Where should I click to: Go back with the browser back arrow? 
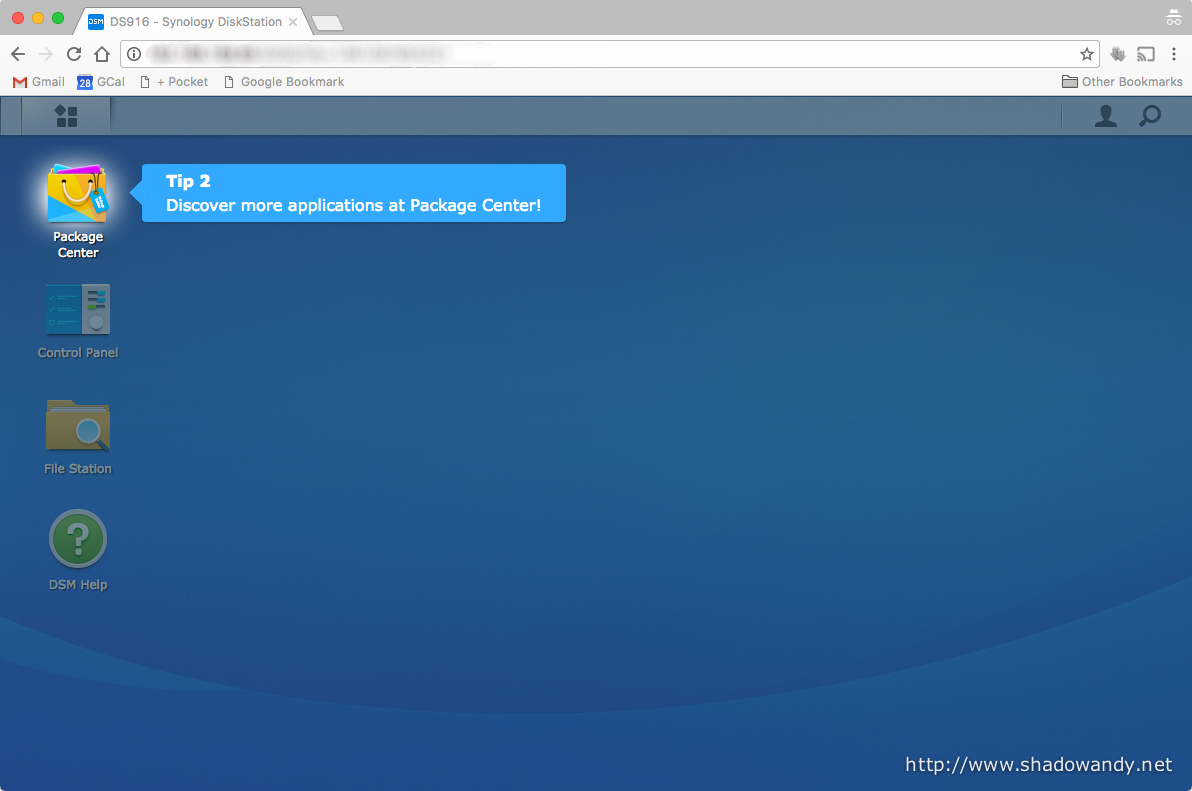[x=18, y=54]
